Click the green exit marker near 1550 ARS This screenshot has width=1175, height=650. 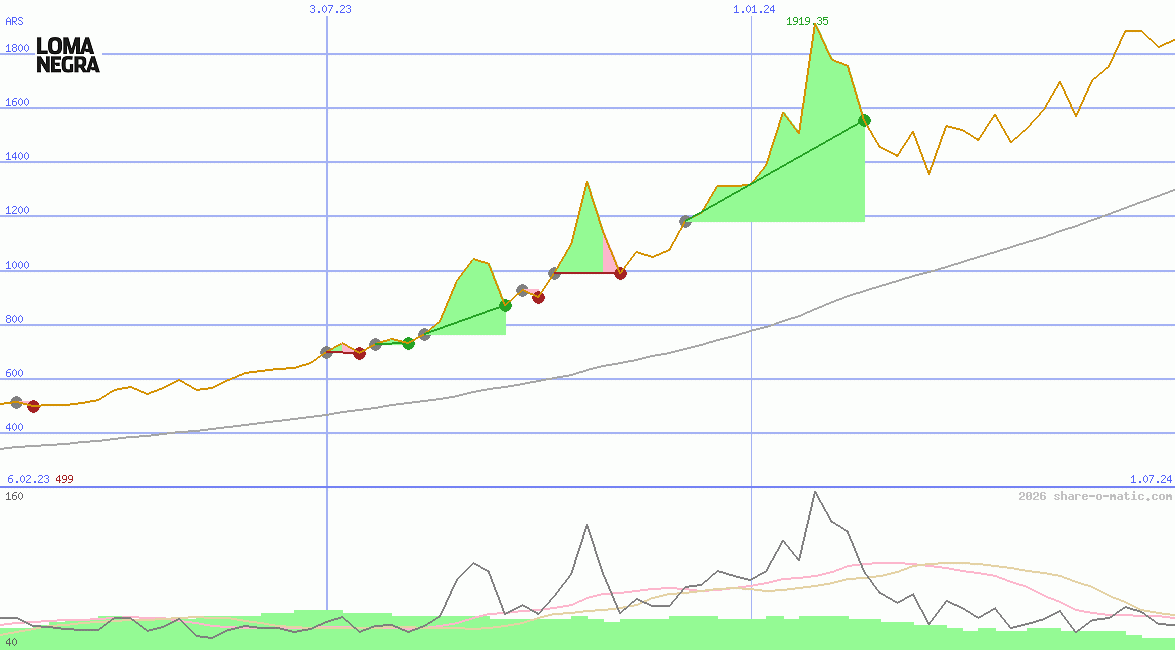tap(864, 121)
